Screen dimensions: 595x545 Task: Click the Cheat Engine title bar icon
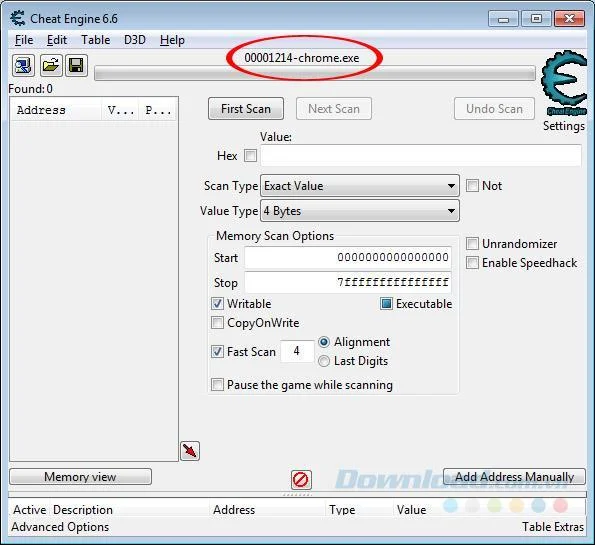[17, 19]
